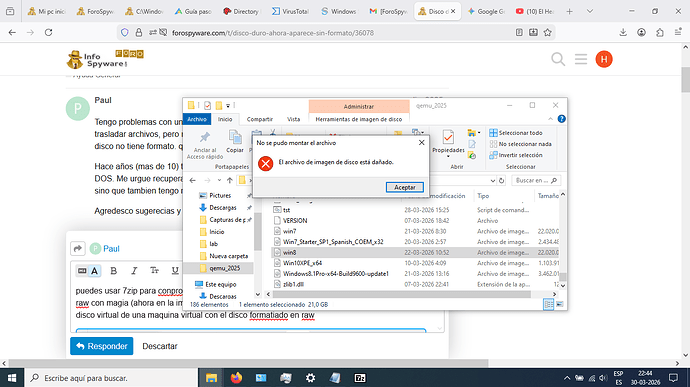Click the Administrar contextual tab header

(359, 107)
